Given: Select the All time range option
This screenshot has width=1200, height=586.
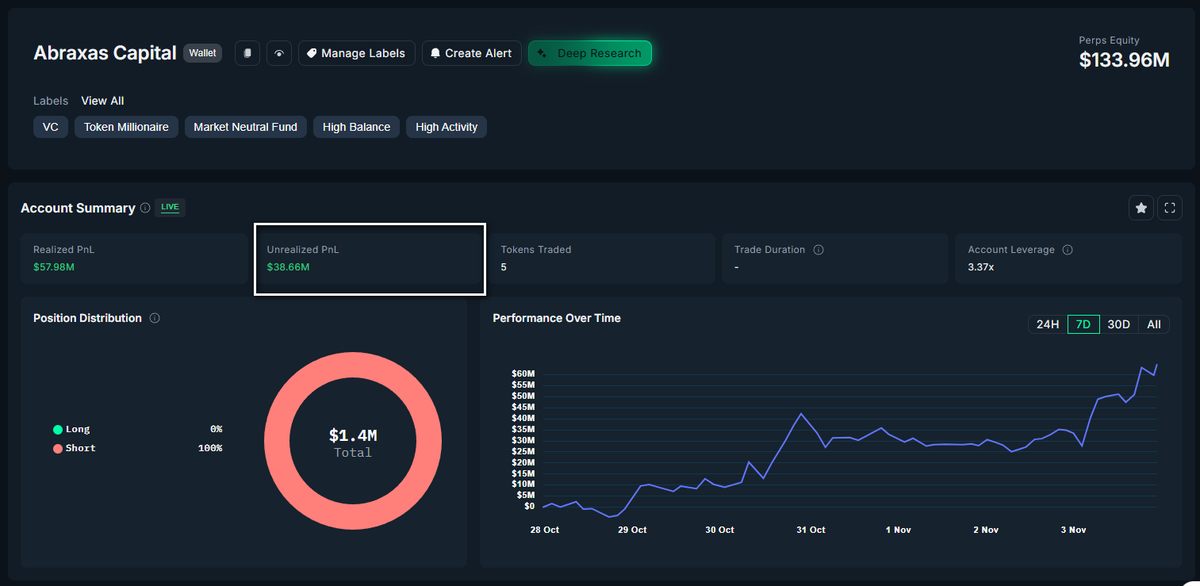Looking at the screenshot, I should [x=1153, y=324].
